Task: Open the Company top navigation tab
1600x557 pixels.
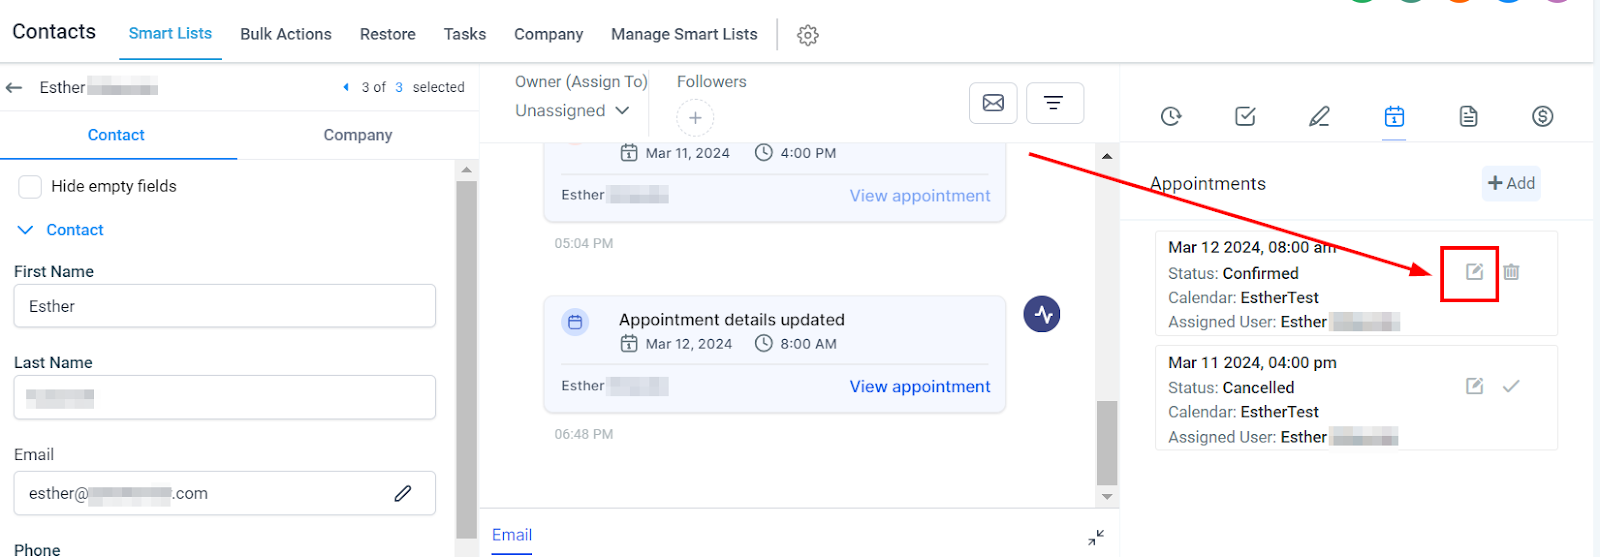Action: coord(549,34)
